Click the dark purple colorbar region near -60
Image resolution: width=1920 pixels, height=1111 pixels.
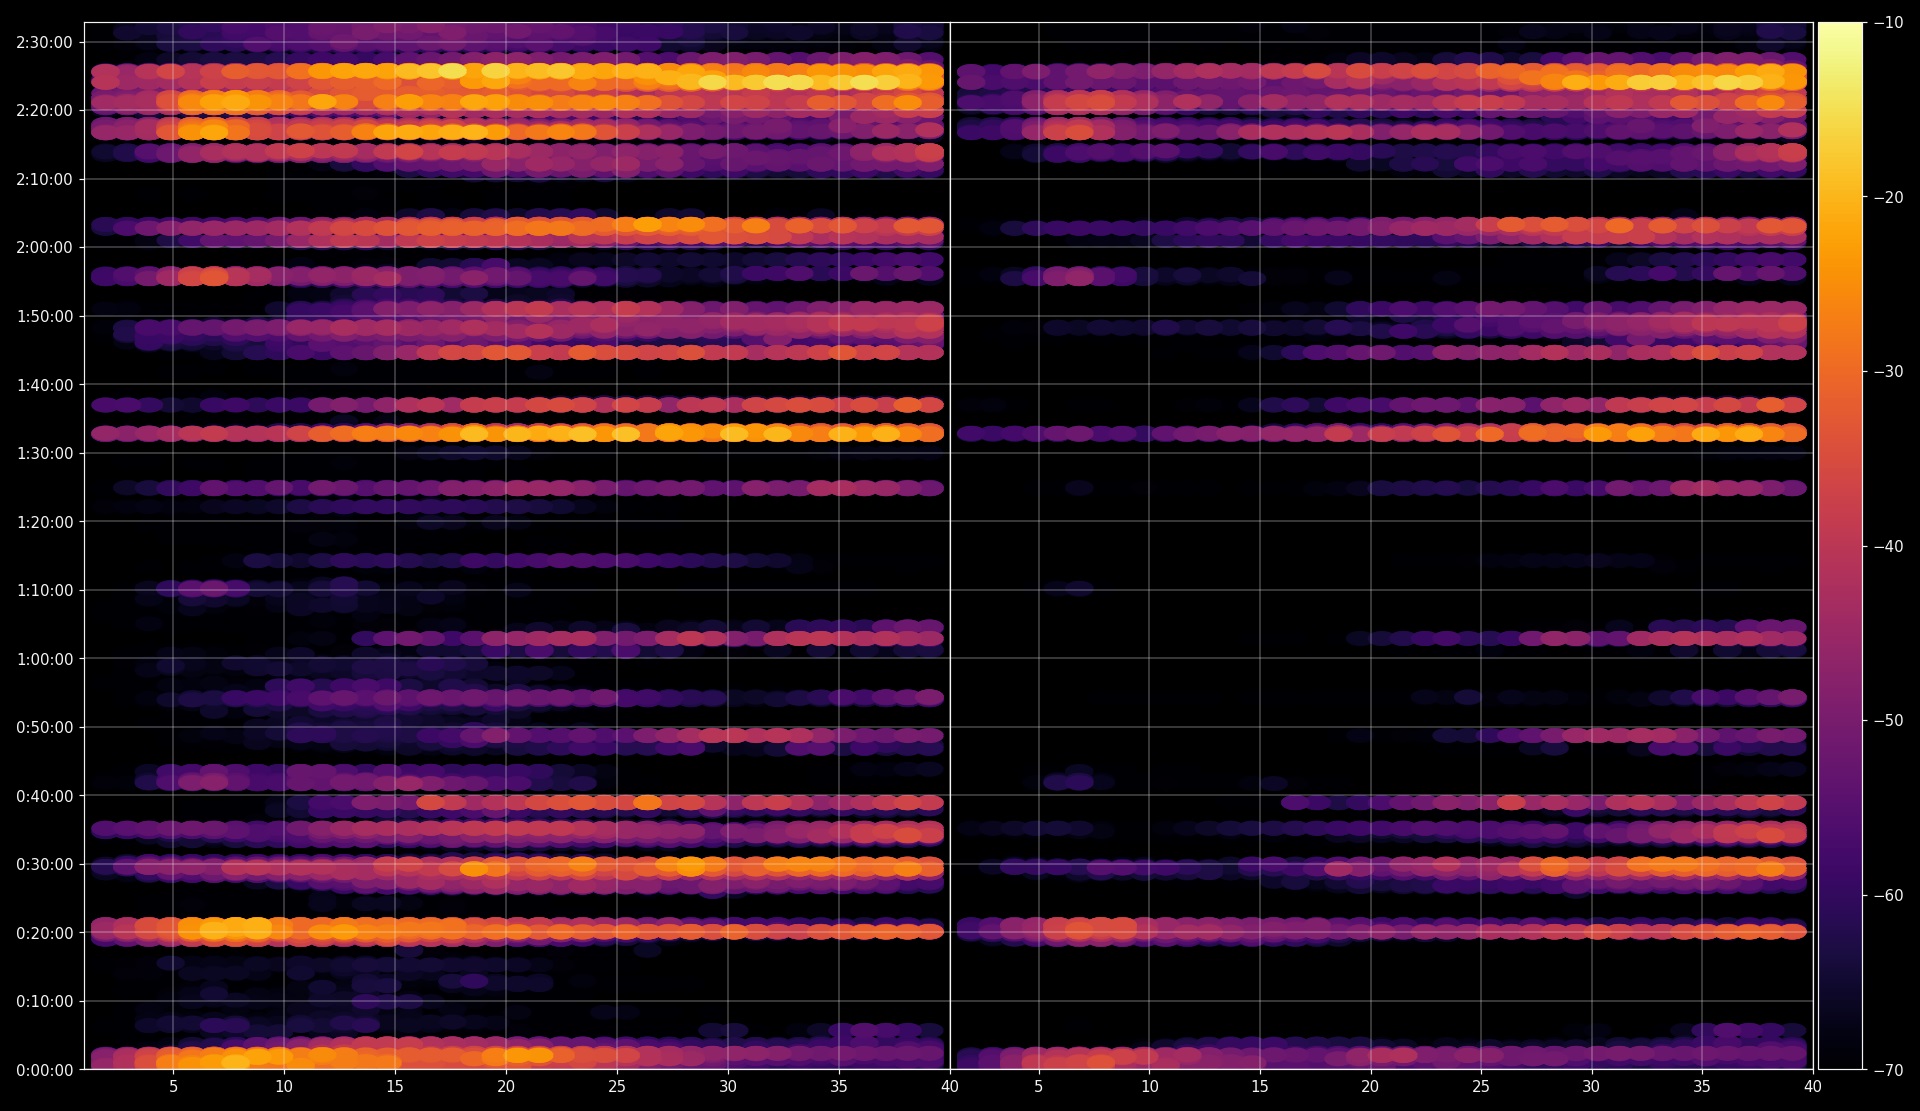point(1840,895)
